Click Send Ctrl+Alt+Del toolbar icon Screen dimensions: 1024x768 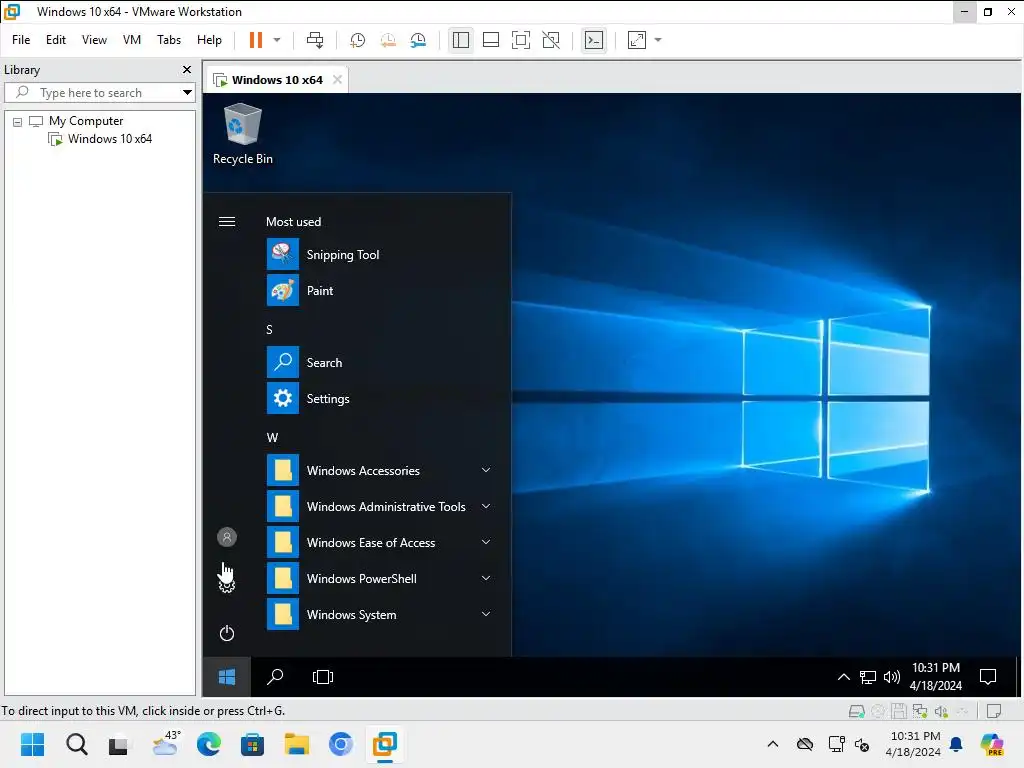tap(315, 40)
